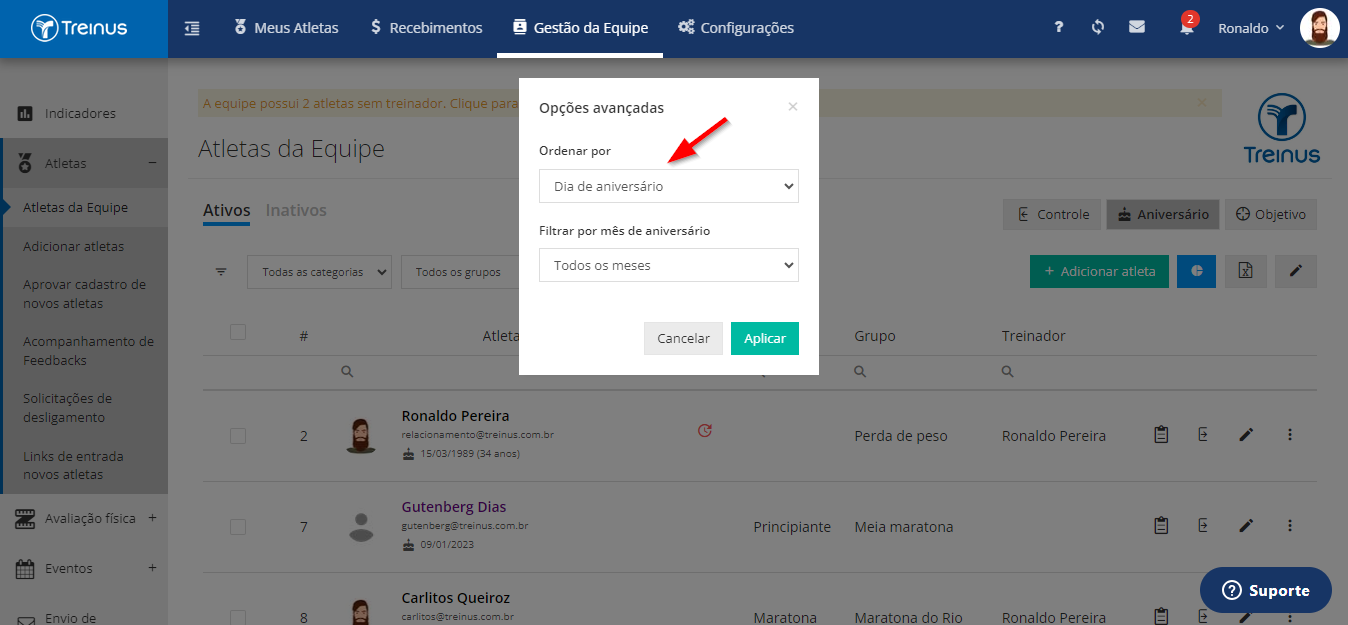Apply advanced options with Aplicar
The height and width of the screenshot is (625, 1348).
765,338
